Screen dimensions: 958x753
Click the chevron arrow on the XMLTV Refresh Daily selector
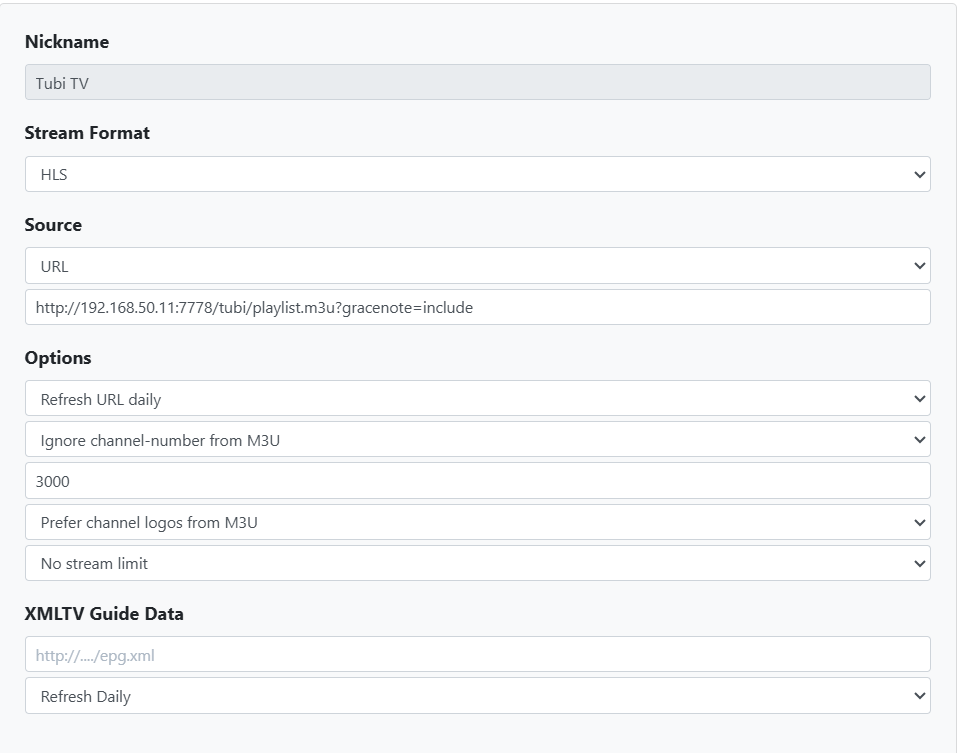(919, 697)
